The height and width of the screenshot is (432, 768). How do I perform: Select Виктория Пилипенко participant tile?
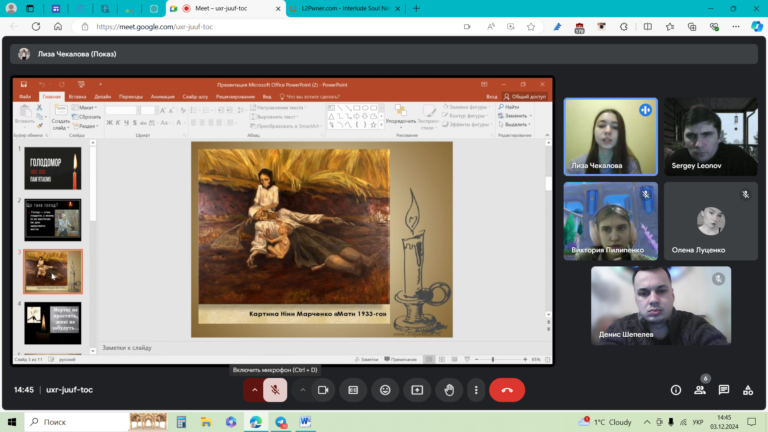[x=611, y=221]
